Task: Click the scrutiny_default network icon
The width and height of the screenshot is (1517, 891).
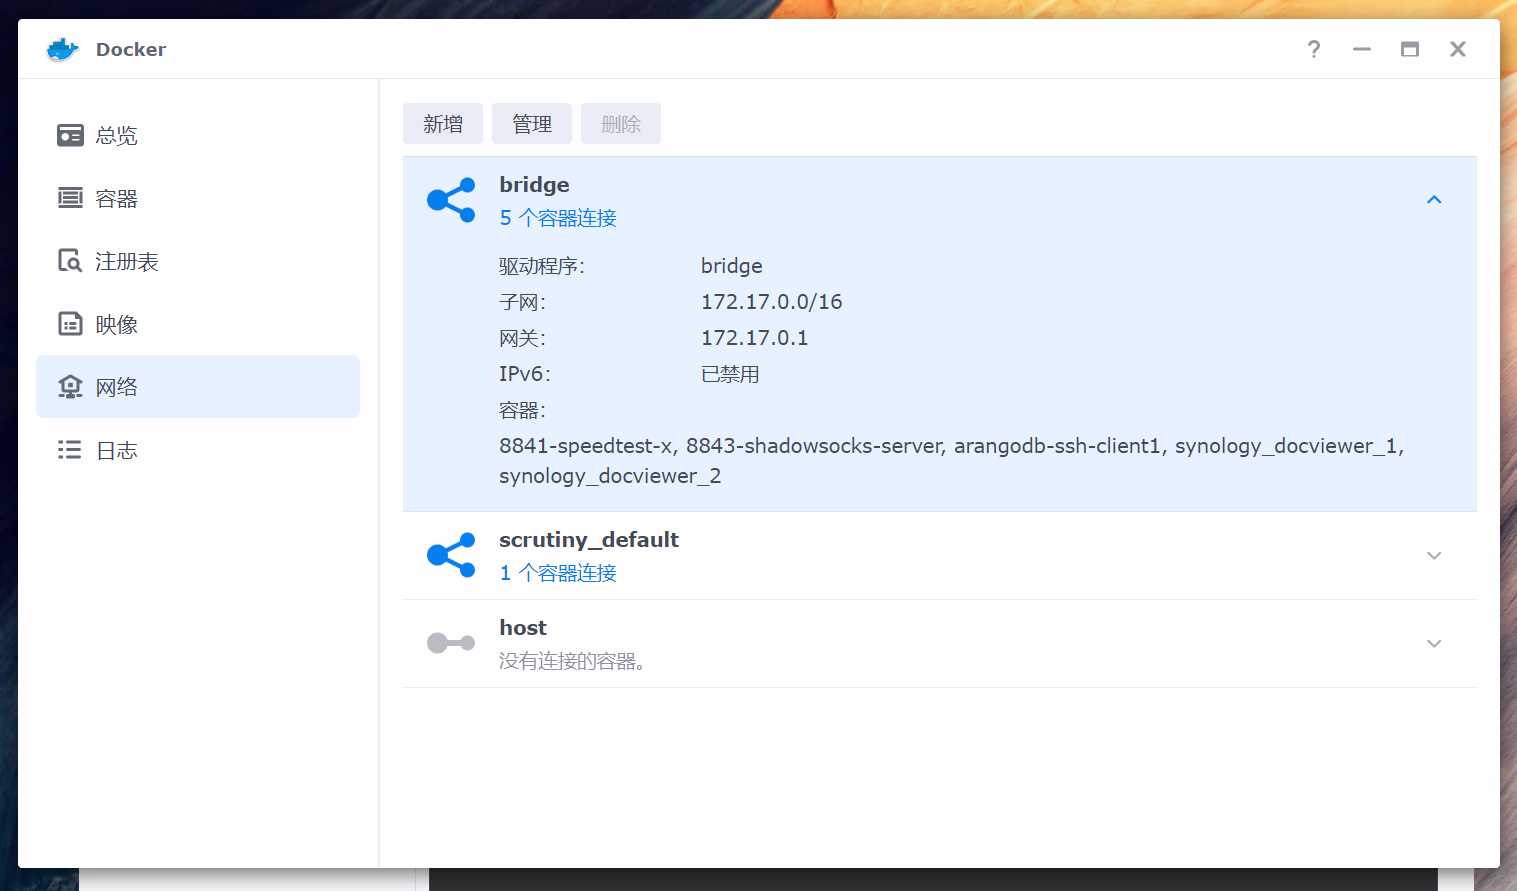Action: pos(451,555)
